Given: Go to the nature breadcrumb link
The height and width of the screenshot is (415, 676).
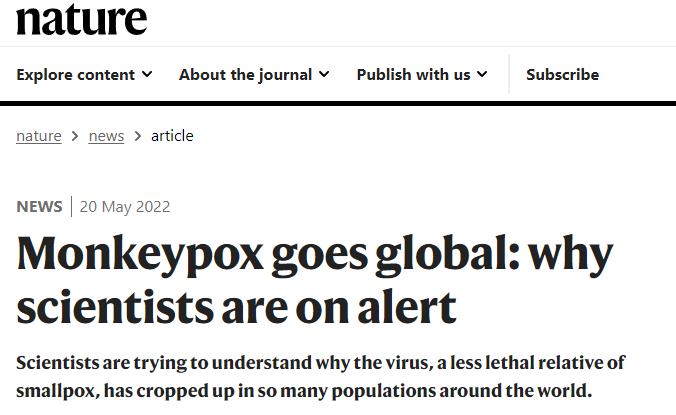Looking at the screenshot, I should click(39, 136).
